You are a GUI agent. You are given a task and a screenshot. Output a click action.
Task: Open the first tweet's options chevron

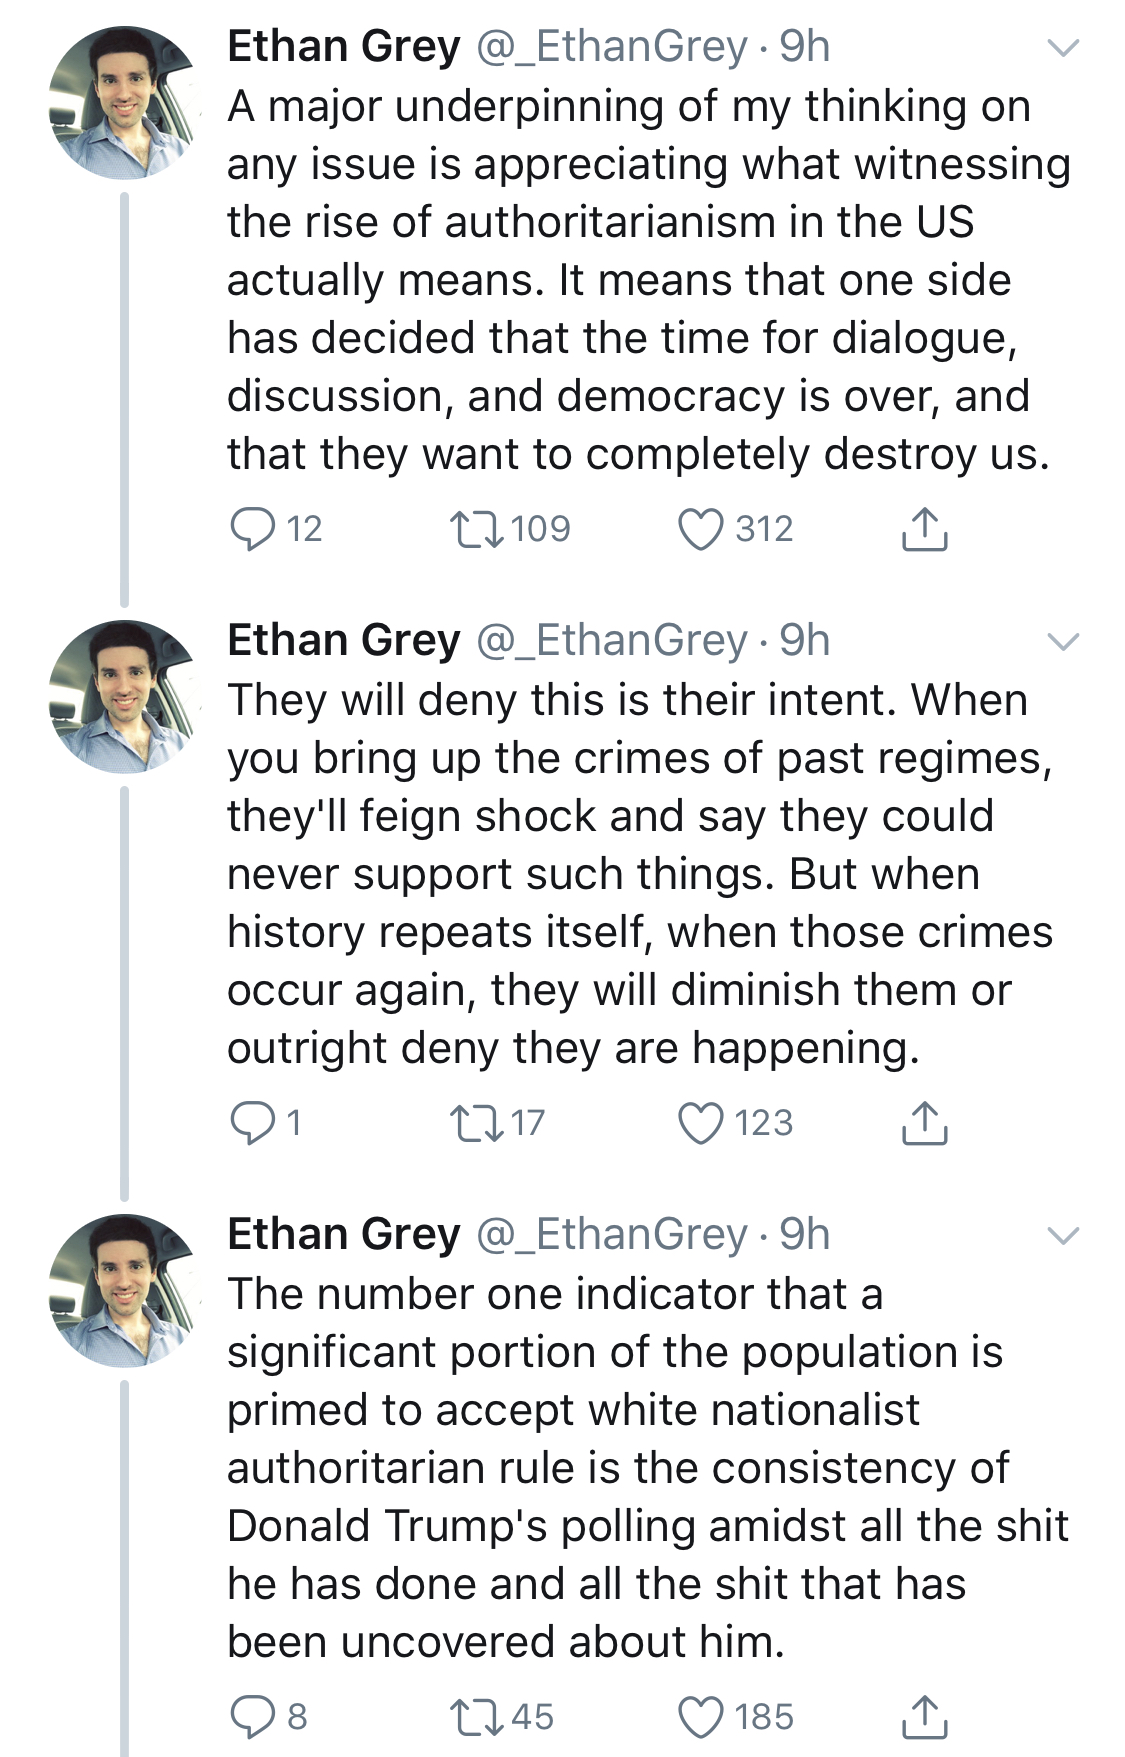[x=1063, y=47]
